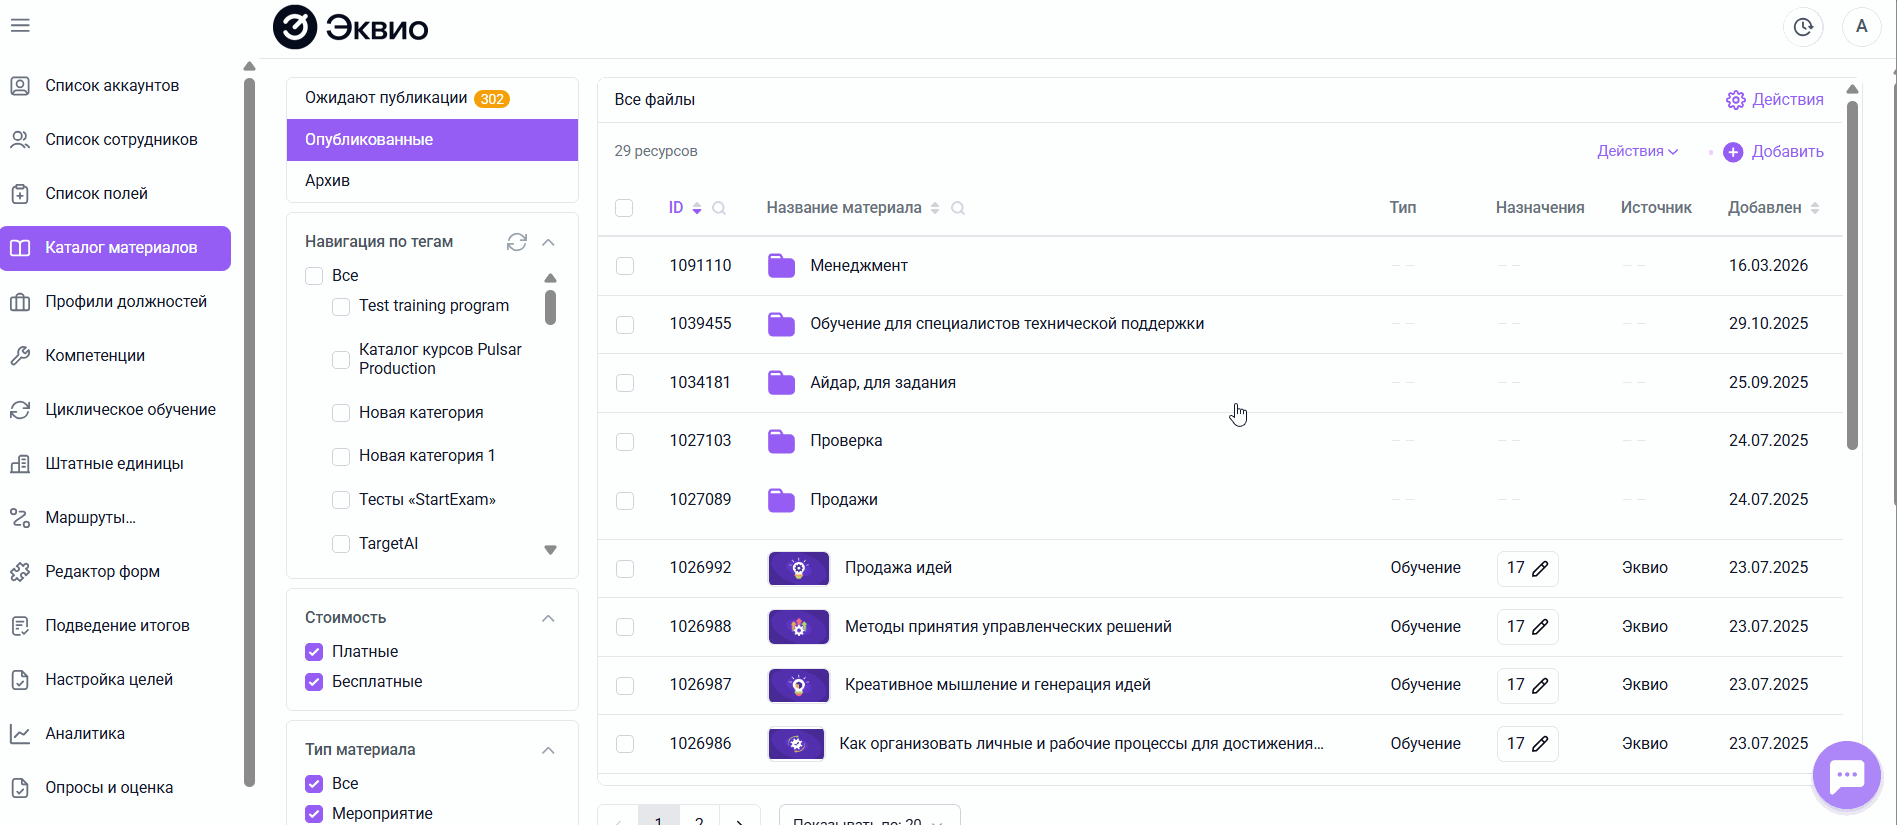Click the search icon next to ID column
The height and width of the screenshot is (825, 1897).
coord(719,208)
